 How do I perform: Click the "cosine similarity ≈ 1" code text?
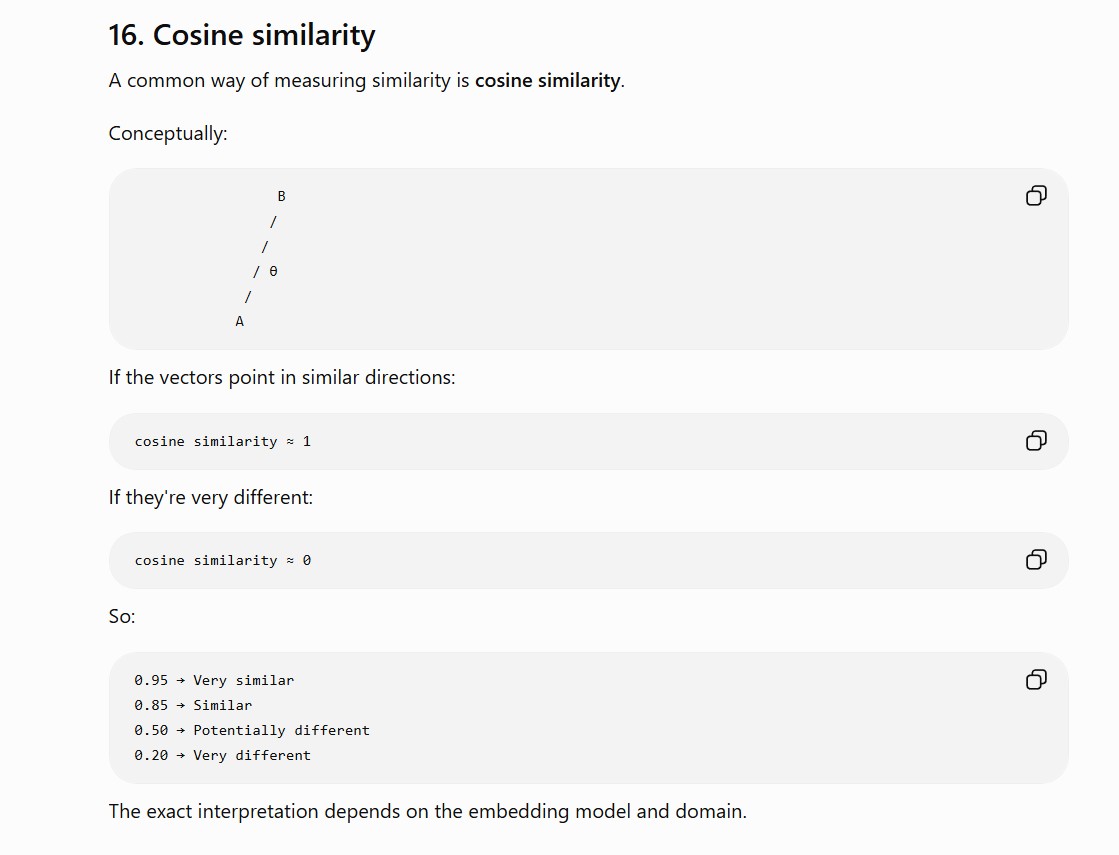(x=223, y=441)
